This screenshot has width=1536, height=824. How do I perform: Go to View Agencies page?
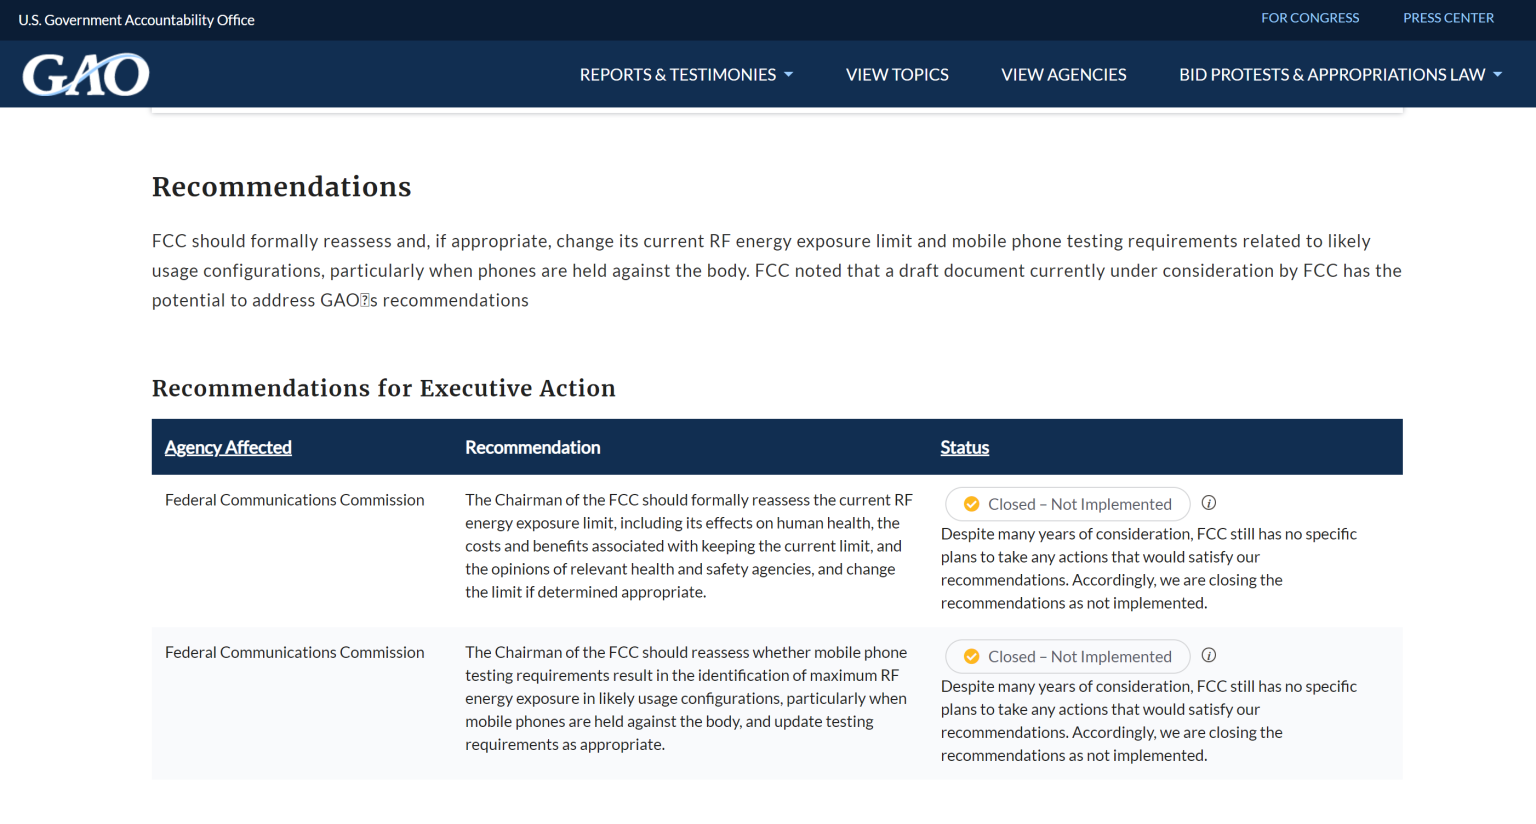[1063, 75]
